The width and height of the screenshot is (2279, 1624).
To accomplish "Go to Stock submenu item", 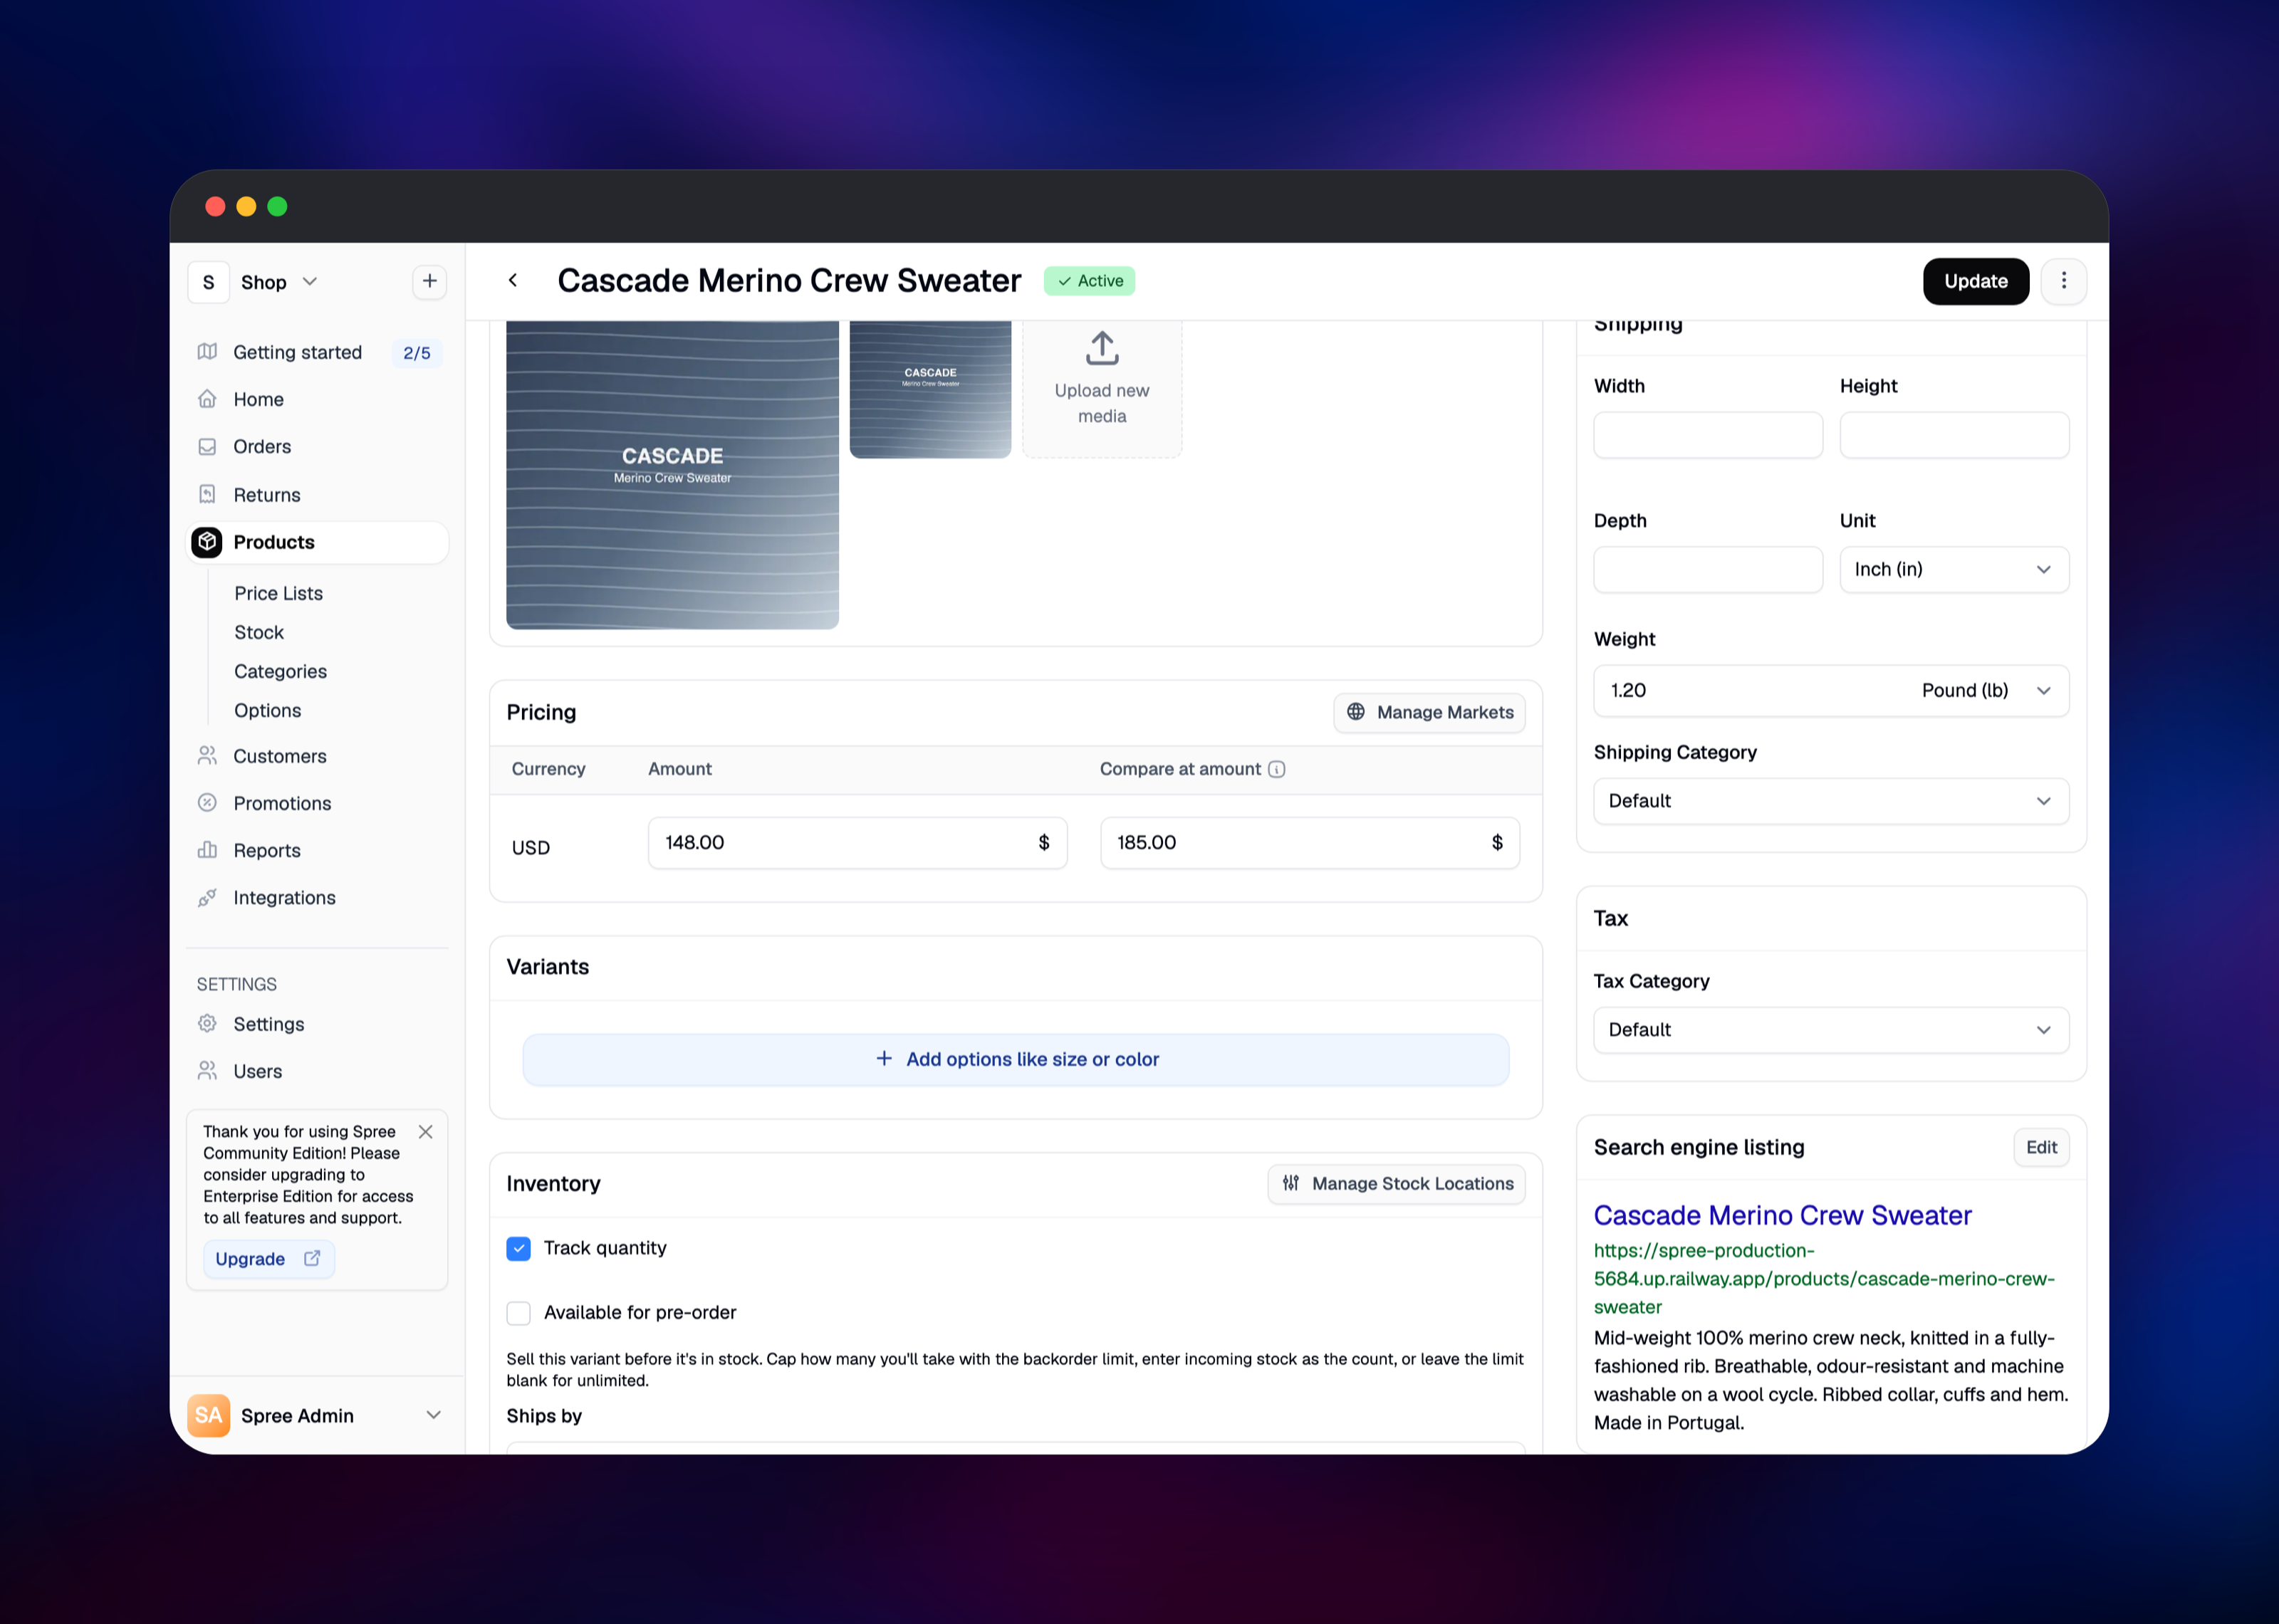I will tap(259, 632).
